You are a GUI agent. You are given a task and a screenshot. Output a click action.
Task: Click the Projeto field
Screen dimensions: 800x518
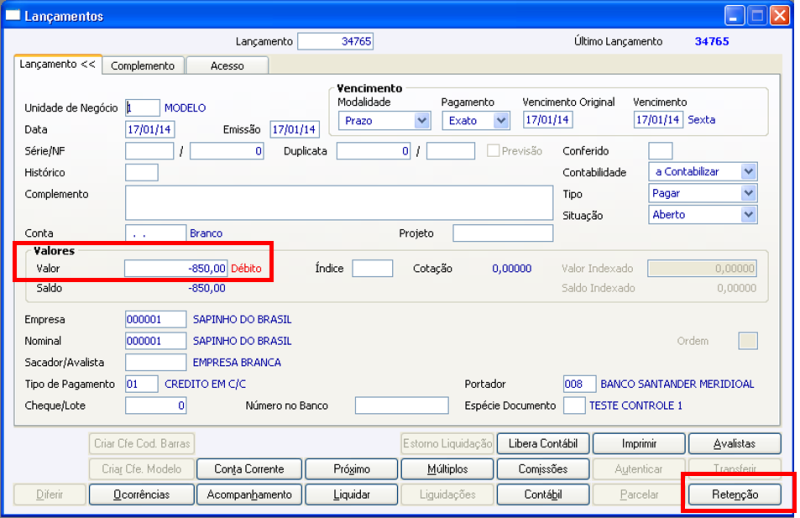pyautogui.click(x=503, y=233)
